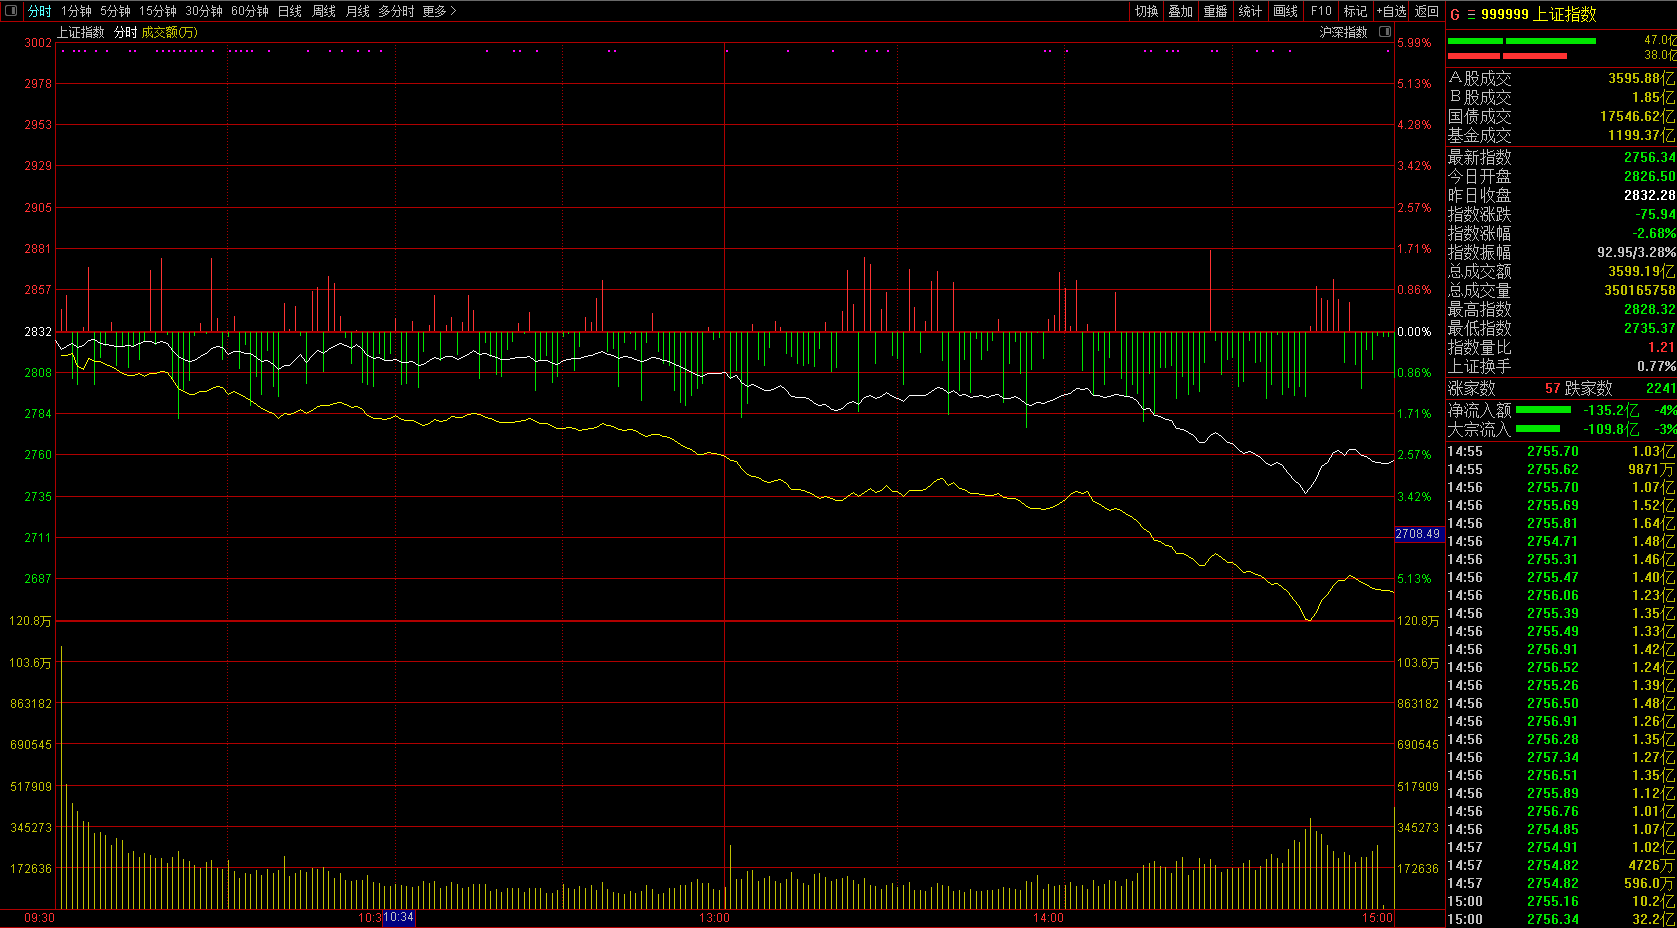Viewport: 1677px width, 928px height.
Task: Click the 总成交额 value 3599.19亿
Action: tap(1641, 271)
